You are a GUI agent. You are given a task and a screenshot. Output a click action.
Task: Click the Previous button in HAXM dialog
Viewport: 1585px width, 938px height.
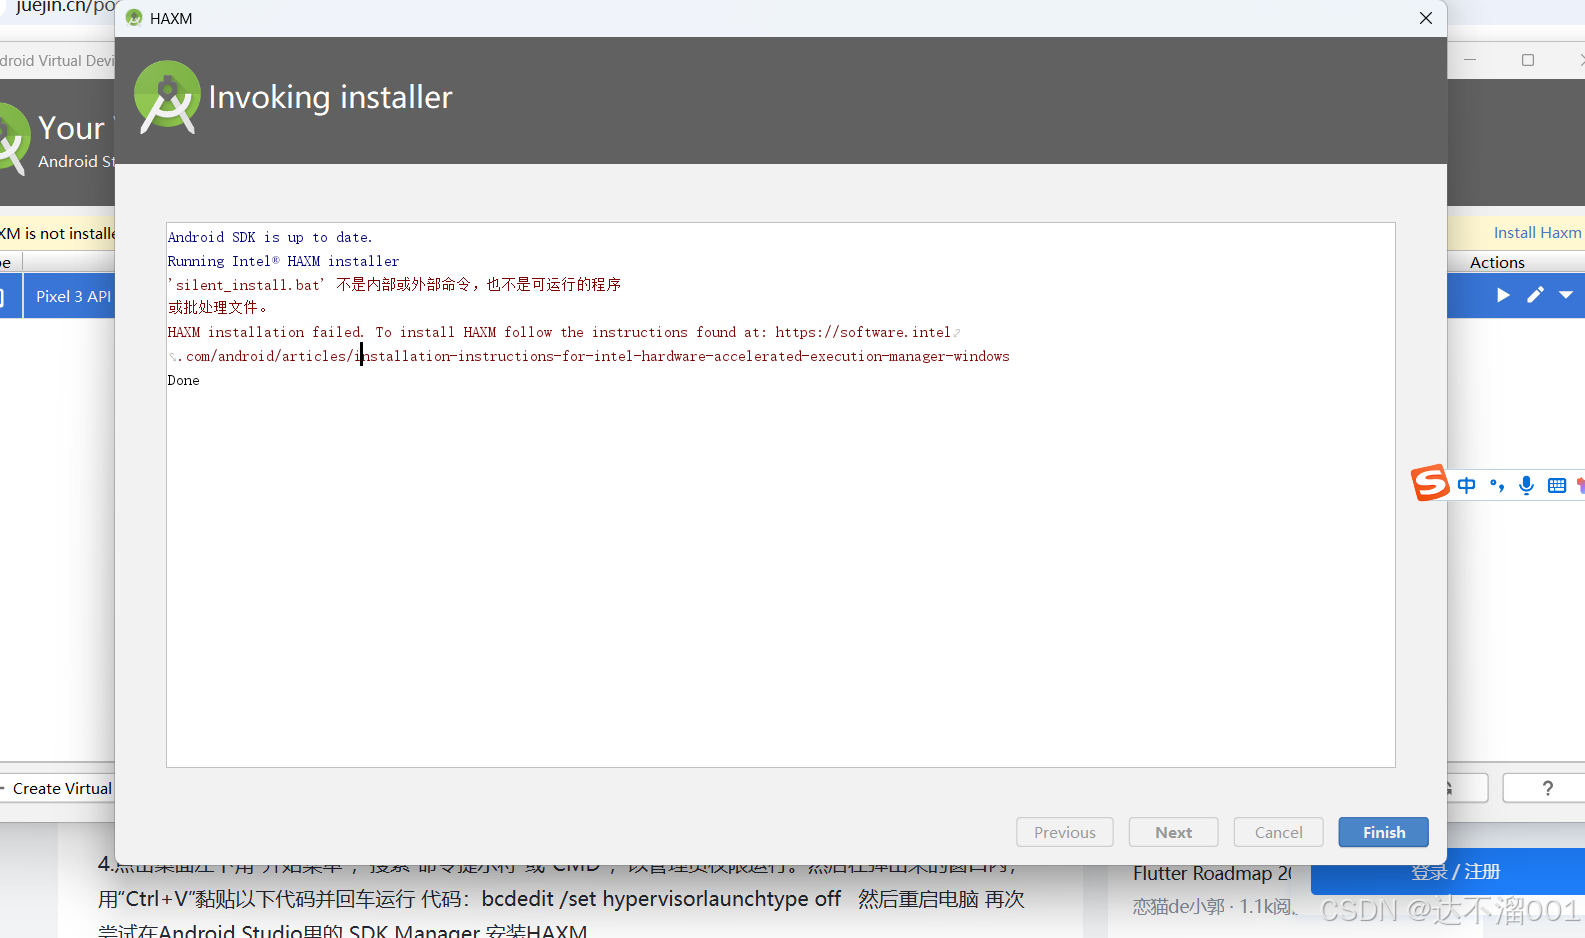point(1064,832)
